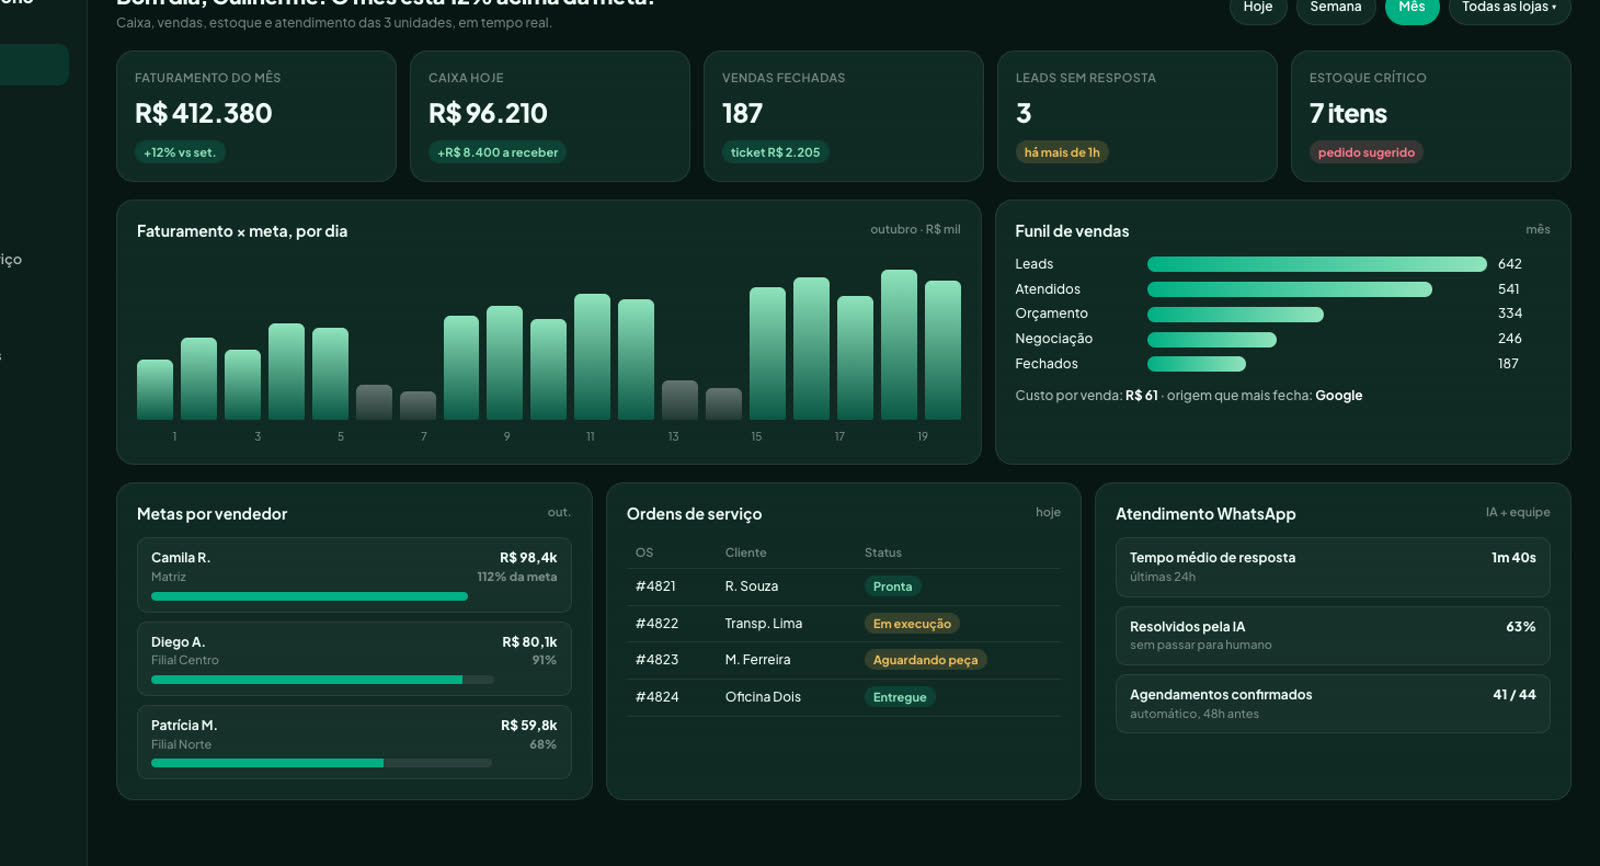Click the 7 itens critical stock value
Viewport: 1600px width, 866px height.
pos(1348,113)
